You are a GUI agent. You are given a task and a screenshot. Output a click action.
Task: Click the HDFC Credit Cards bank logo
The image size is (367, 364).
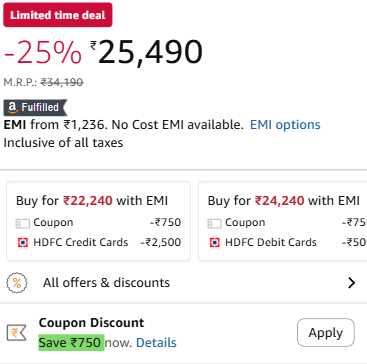coord(23,243)
